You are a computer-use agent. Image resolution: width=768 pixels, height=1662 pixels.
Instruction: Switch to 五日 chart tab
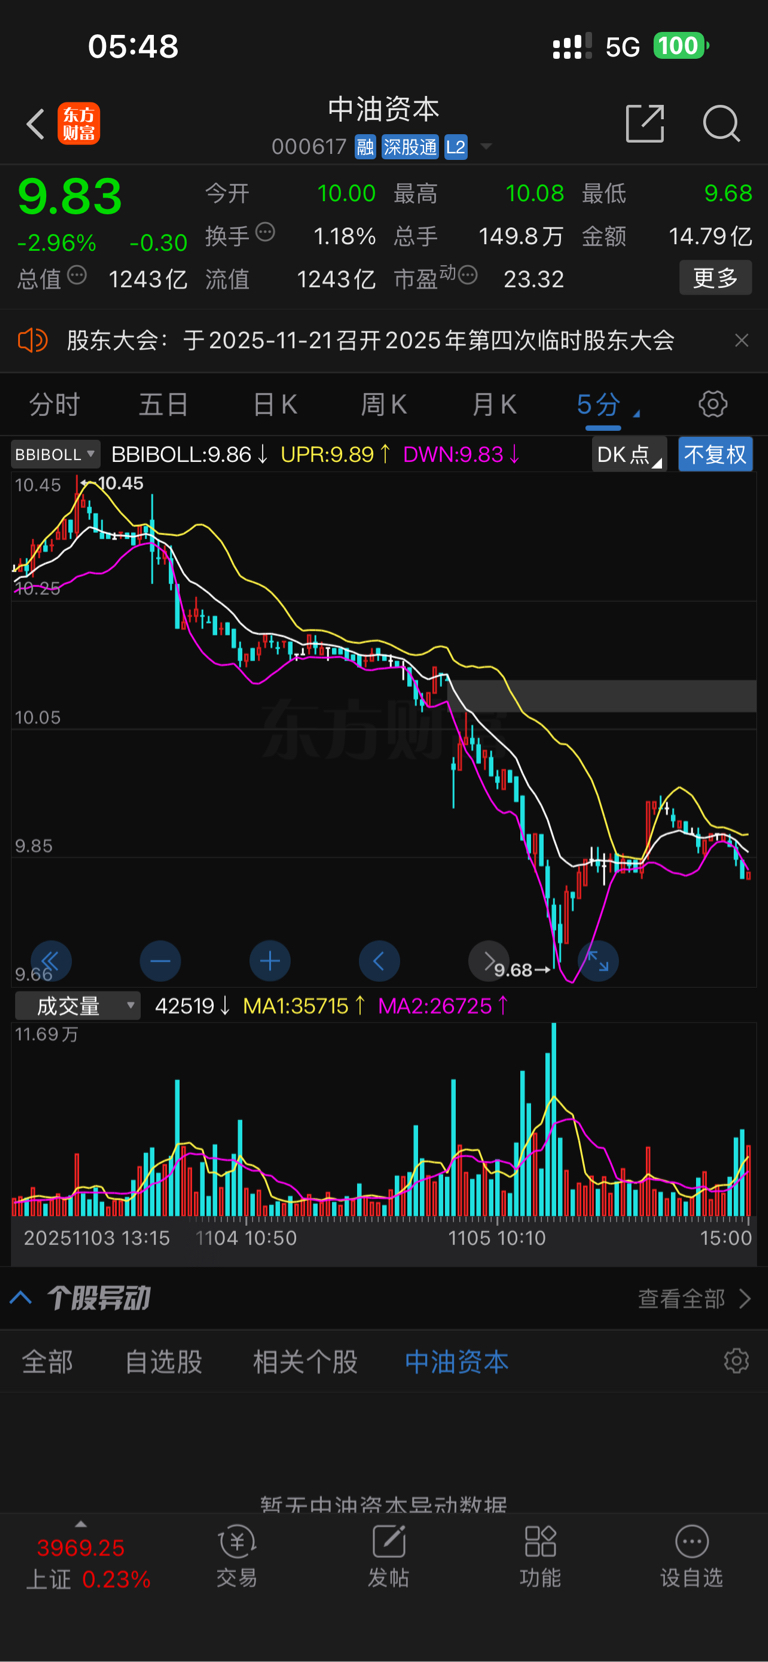tap(163, 404)
